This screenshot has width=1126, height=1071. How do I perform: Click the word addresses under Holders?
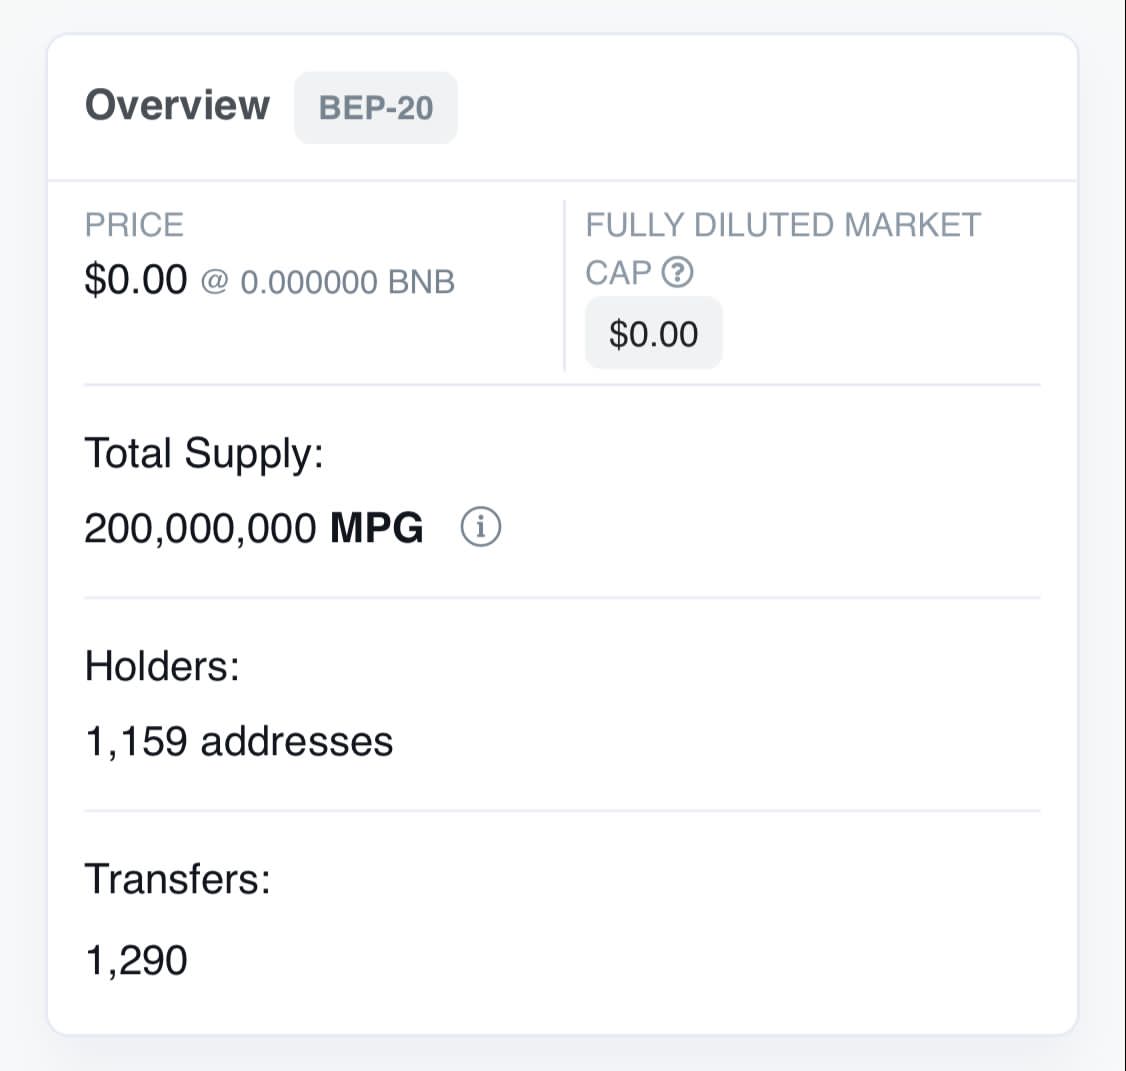click(297, 741)
